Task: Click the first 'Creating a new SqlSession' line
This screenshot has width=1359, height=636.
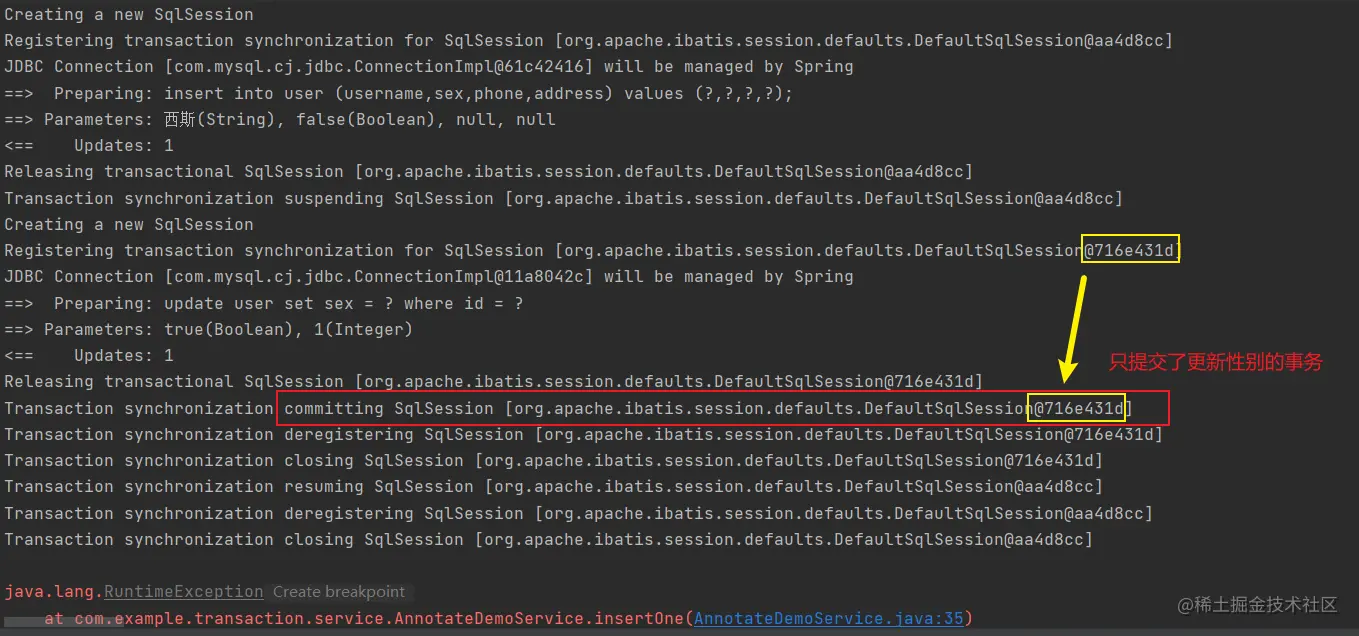Action: [x=129, y=15]
